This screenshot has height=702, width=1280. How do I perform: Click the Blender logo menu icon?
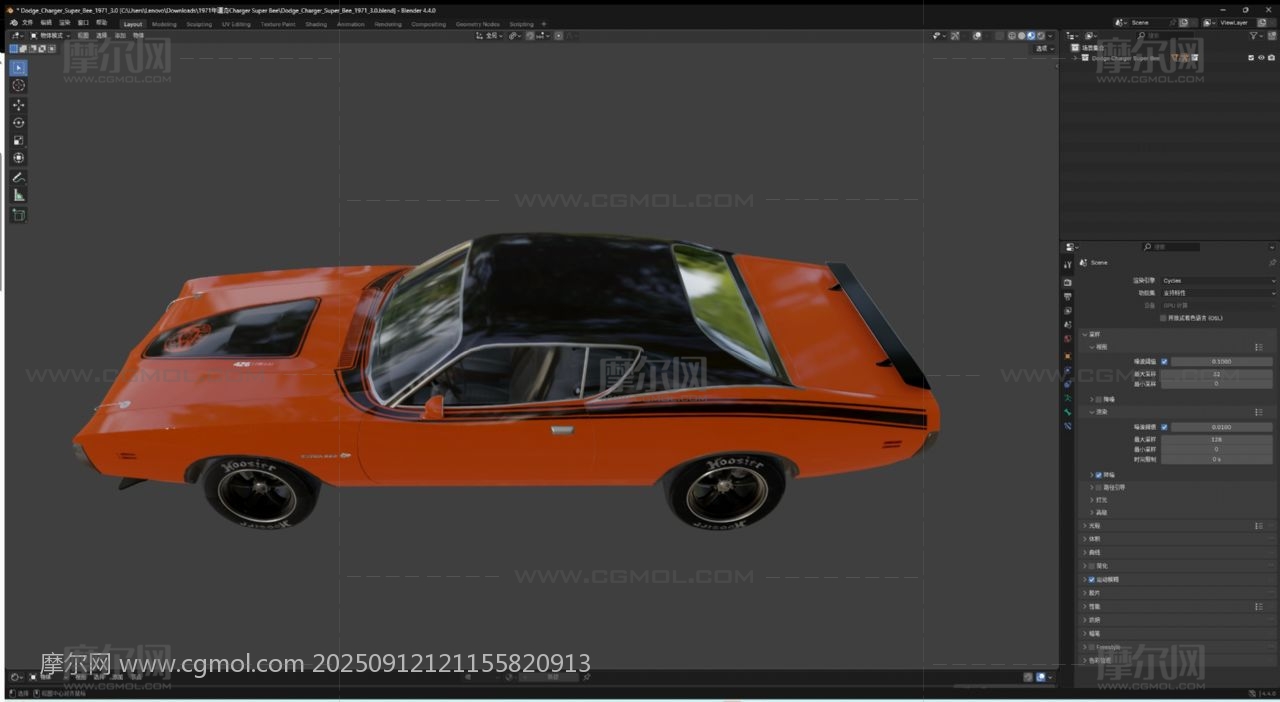(x=13, y=23)
